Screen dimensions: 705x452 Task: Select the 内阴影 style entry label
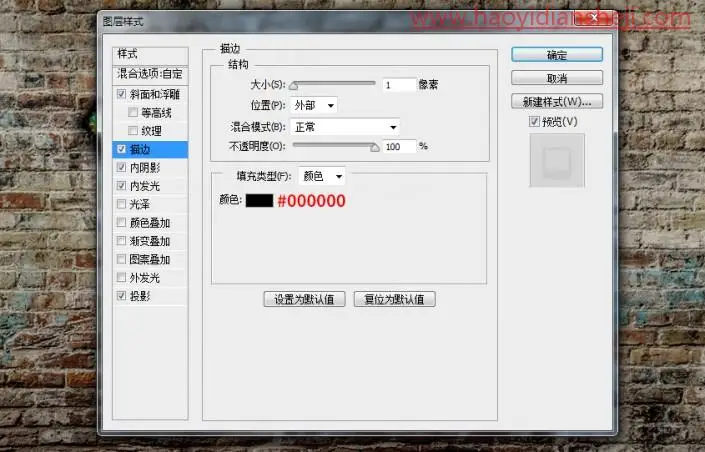[145, 168]
